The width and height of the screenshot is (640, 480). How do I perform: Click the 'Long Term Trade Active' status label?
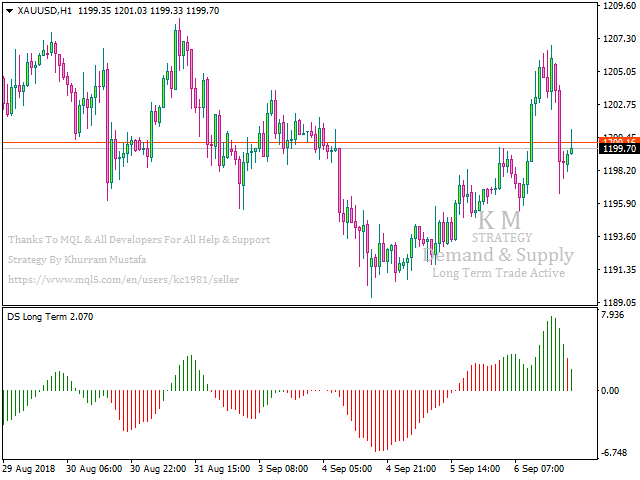498,273
